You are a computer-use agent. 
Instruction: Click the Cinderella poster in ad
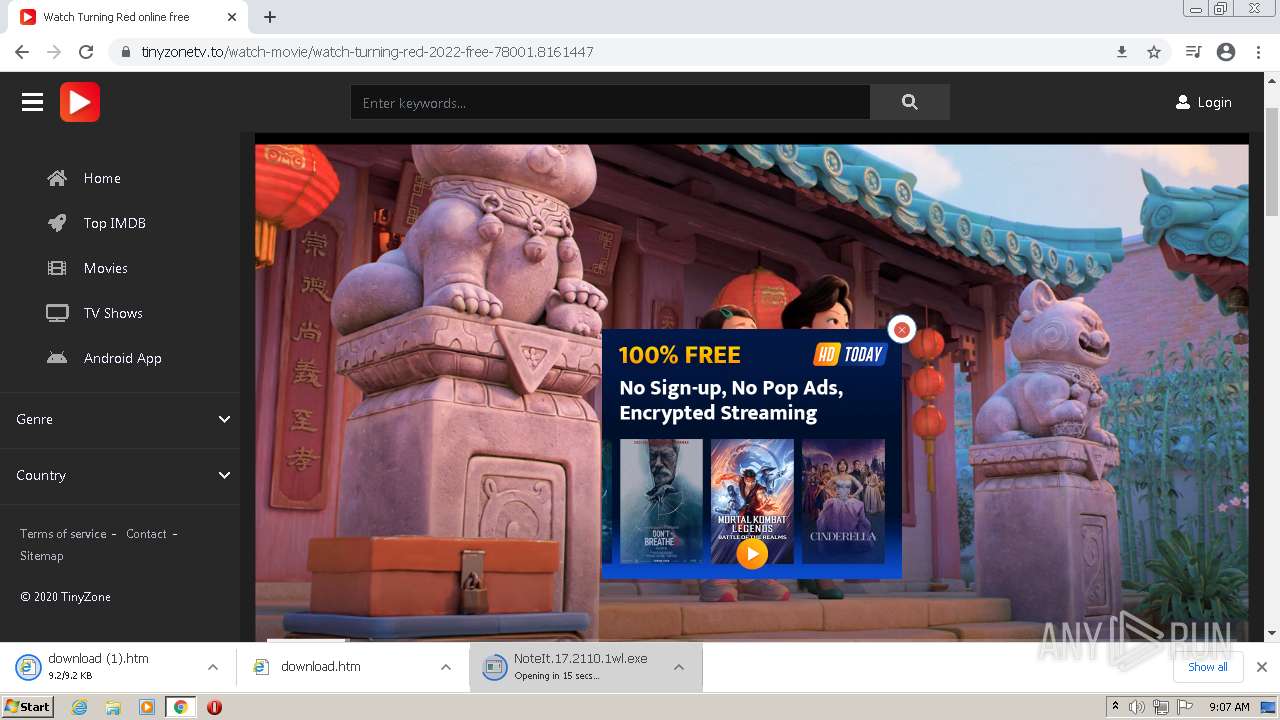pos(843,501)
